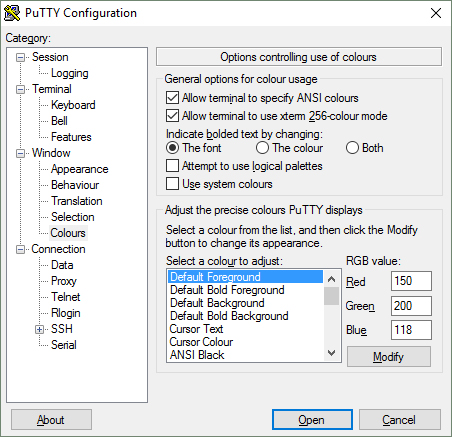Open the Proxy connection settings

coord(64,281)
